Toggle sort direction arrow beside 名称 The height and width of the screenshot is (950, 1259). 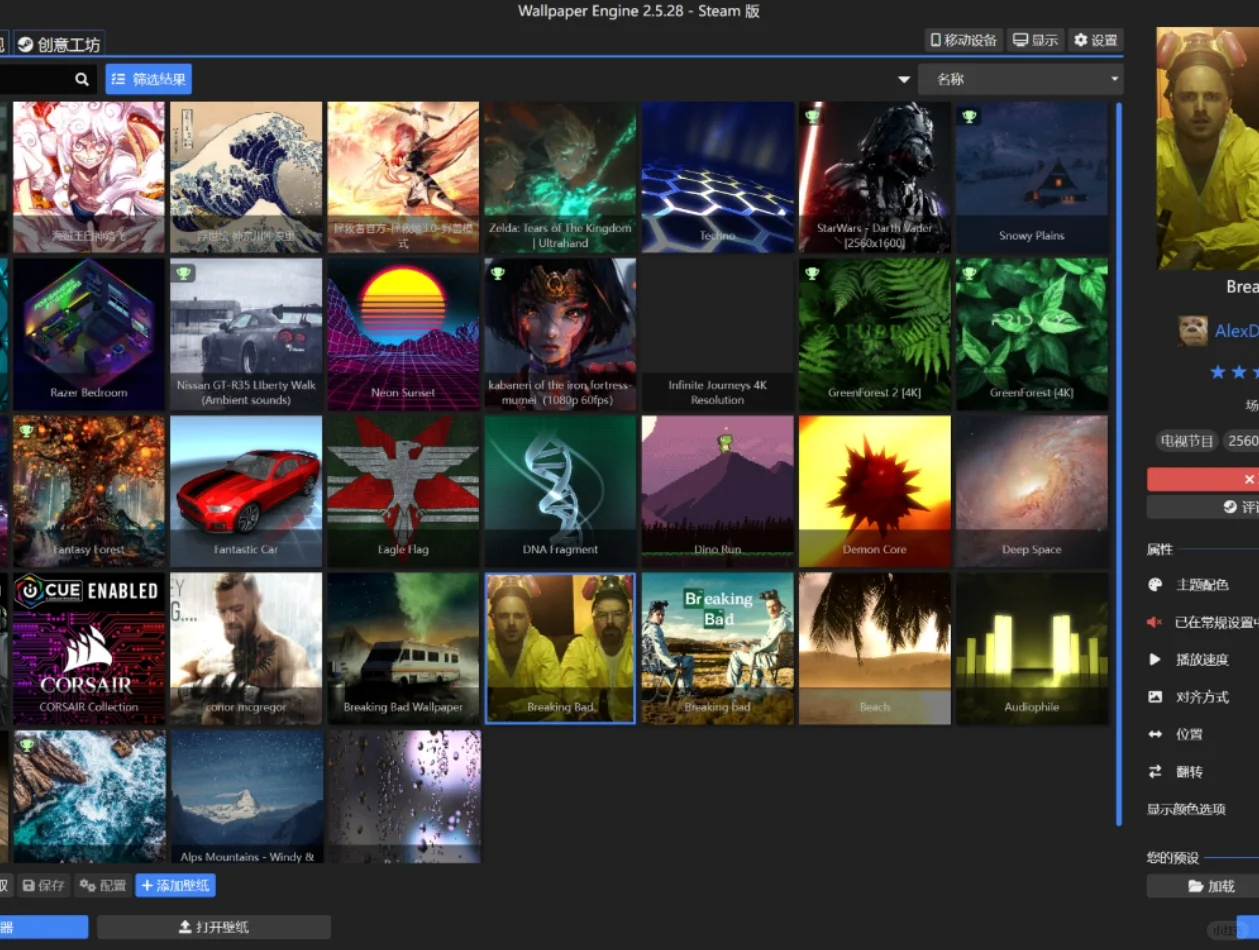[x=904, y=80]
